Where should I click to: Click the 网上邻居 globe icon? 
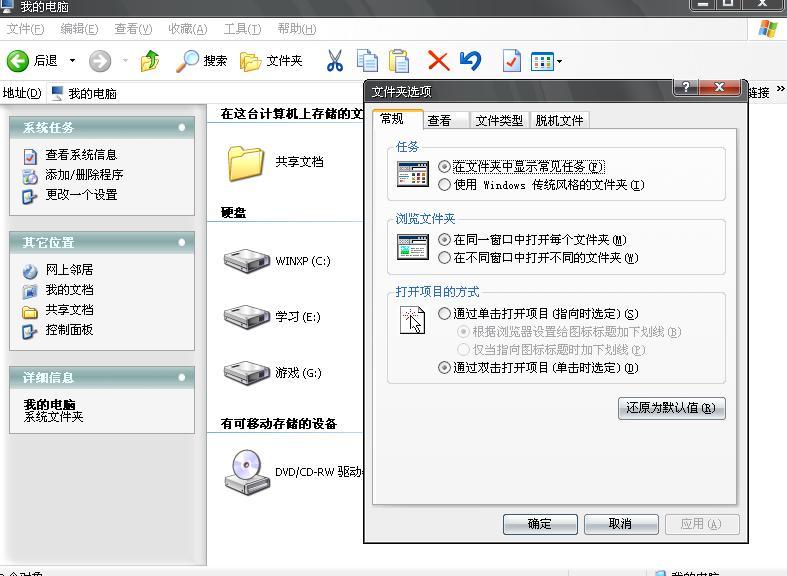(x=30, y=271)
